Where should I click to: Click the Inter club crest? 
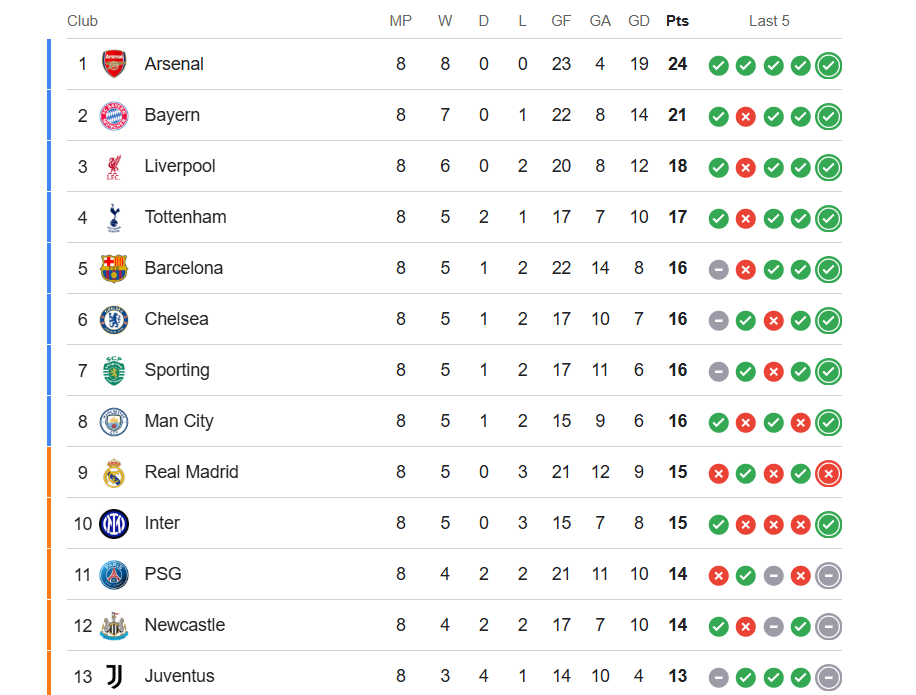click(114, 524)
